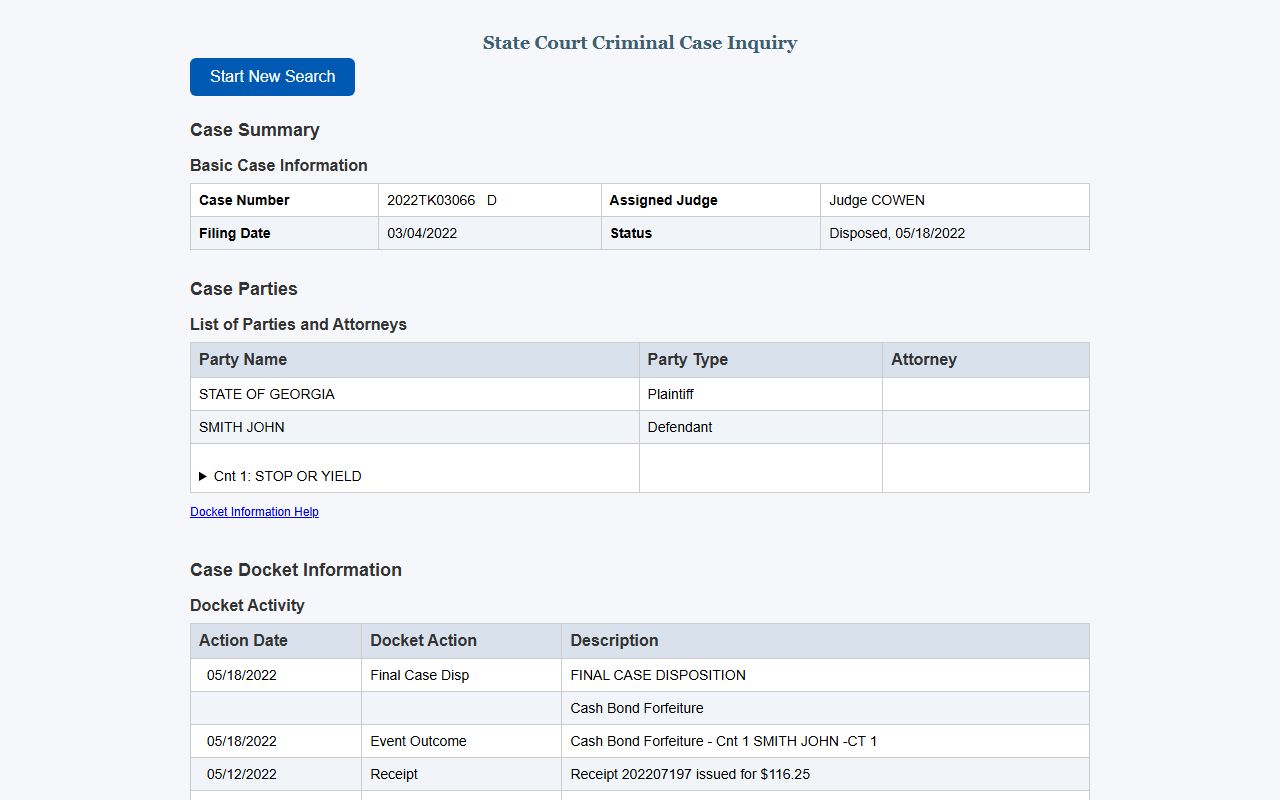Select the Plaintiff party type cell
The height and width of the screenshot is (800, 1280).
(x=761, y=394)
